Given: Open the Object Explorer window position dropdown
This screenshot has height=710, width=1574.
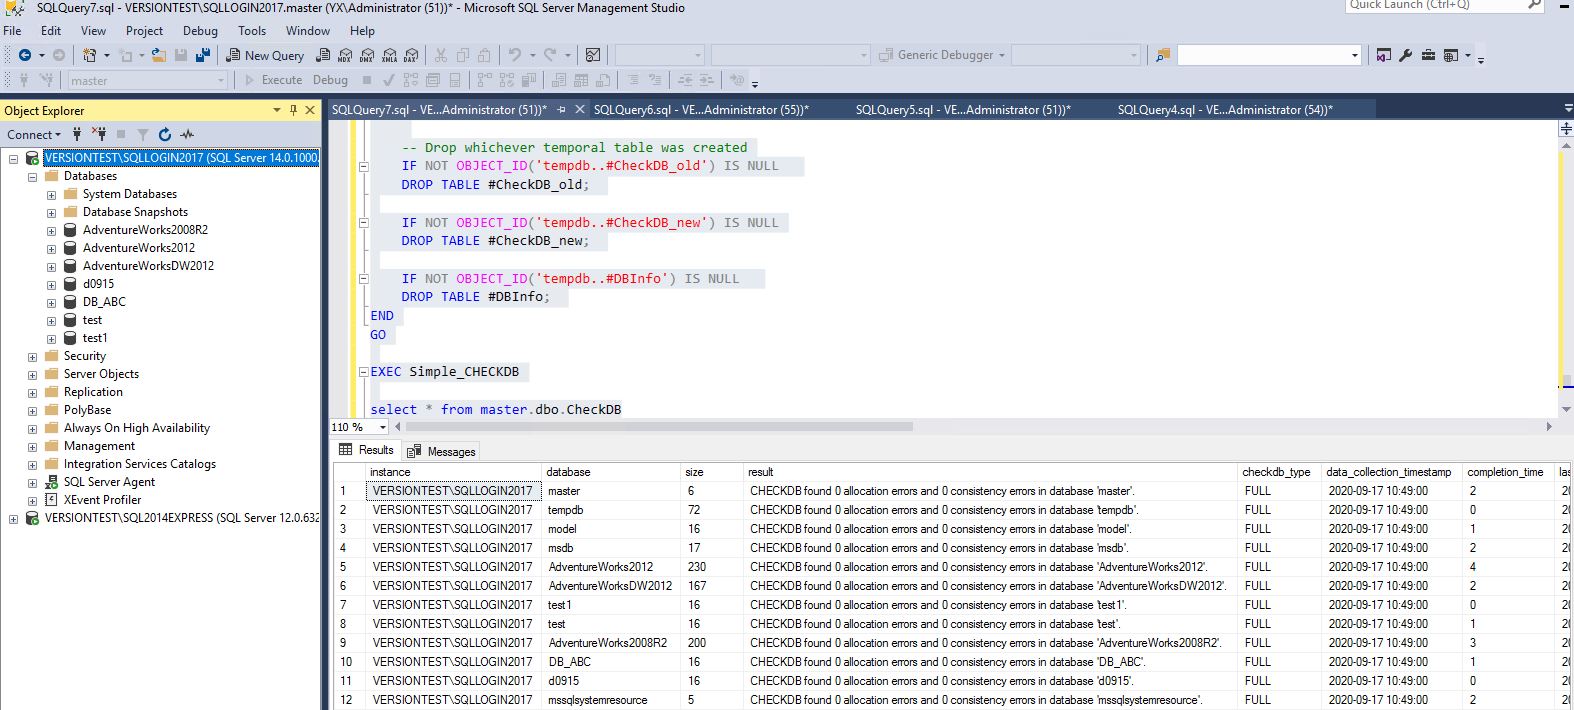Looking at the screenshot, I should pos(277,110).
